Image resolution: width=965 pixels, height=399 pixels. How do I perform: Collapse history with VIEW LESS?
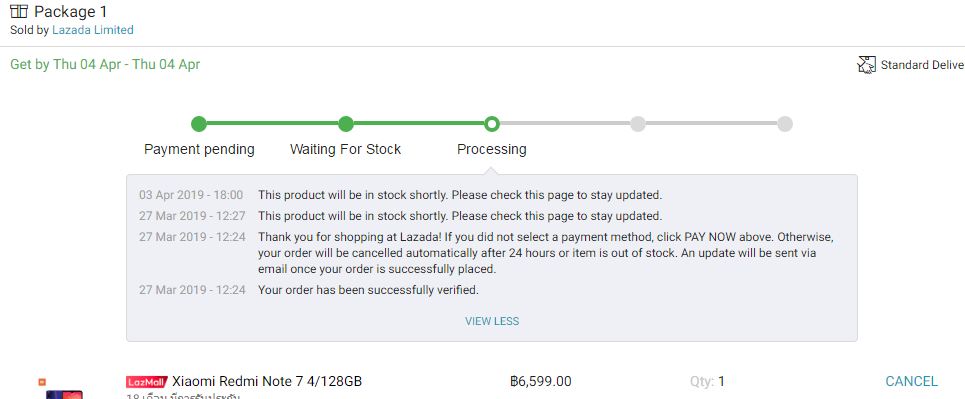click(492, 321)
